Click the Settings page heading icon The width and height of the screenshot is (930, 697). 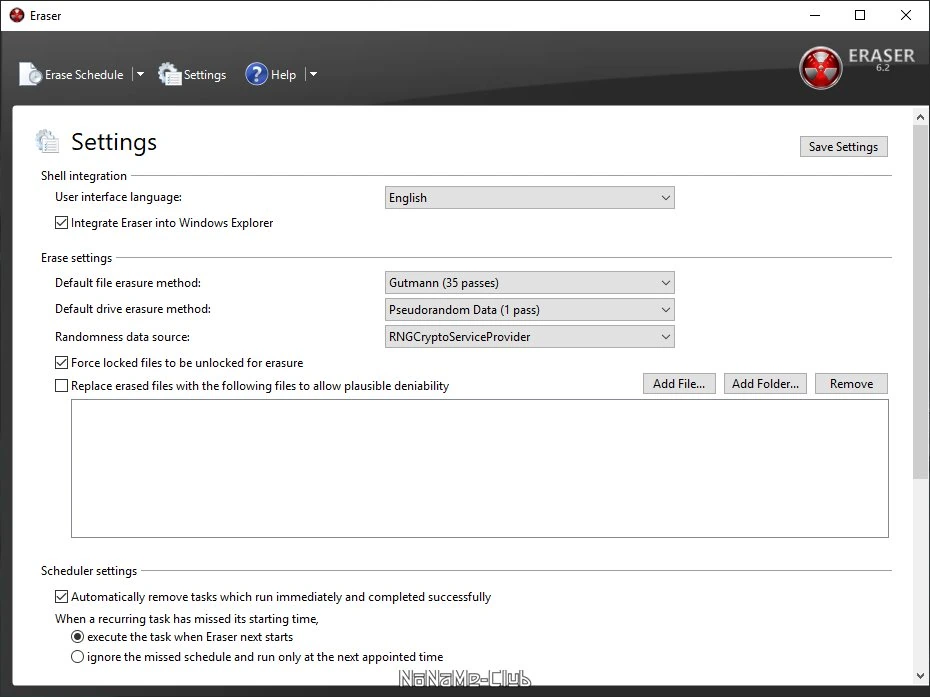click(47, 141)
